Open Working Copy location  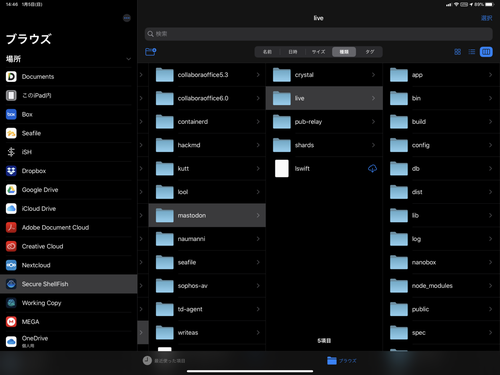(68, 303)
